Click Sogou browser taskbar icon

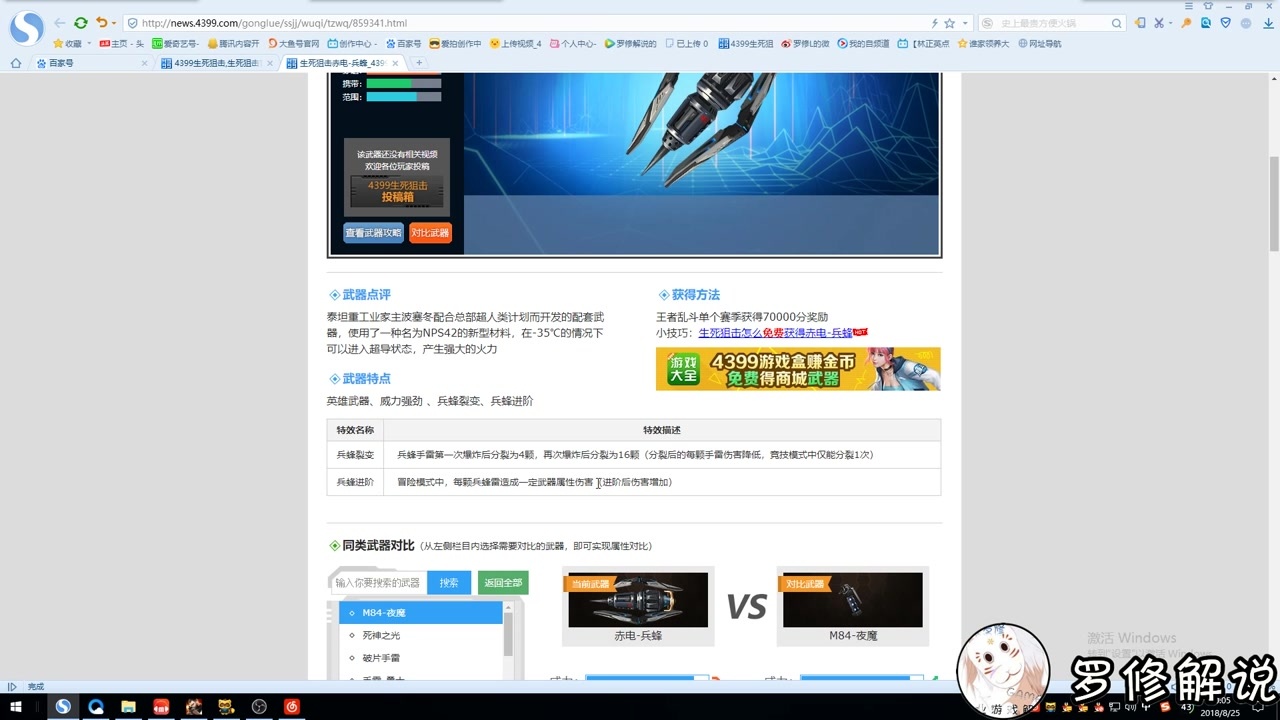64,706
